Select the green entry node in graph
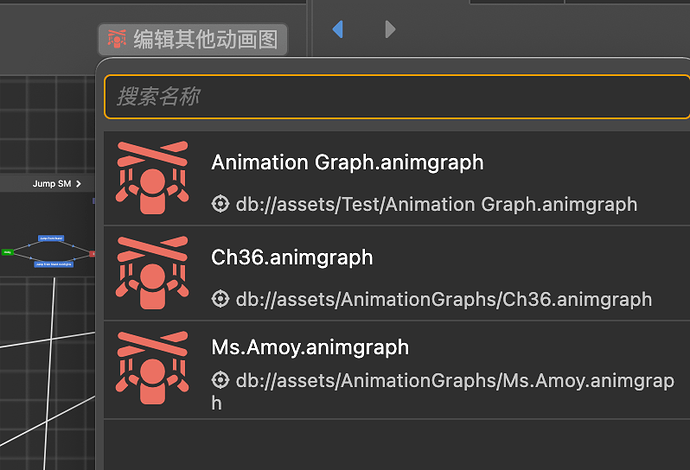 [x=7, y=252]
